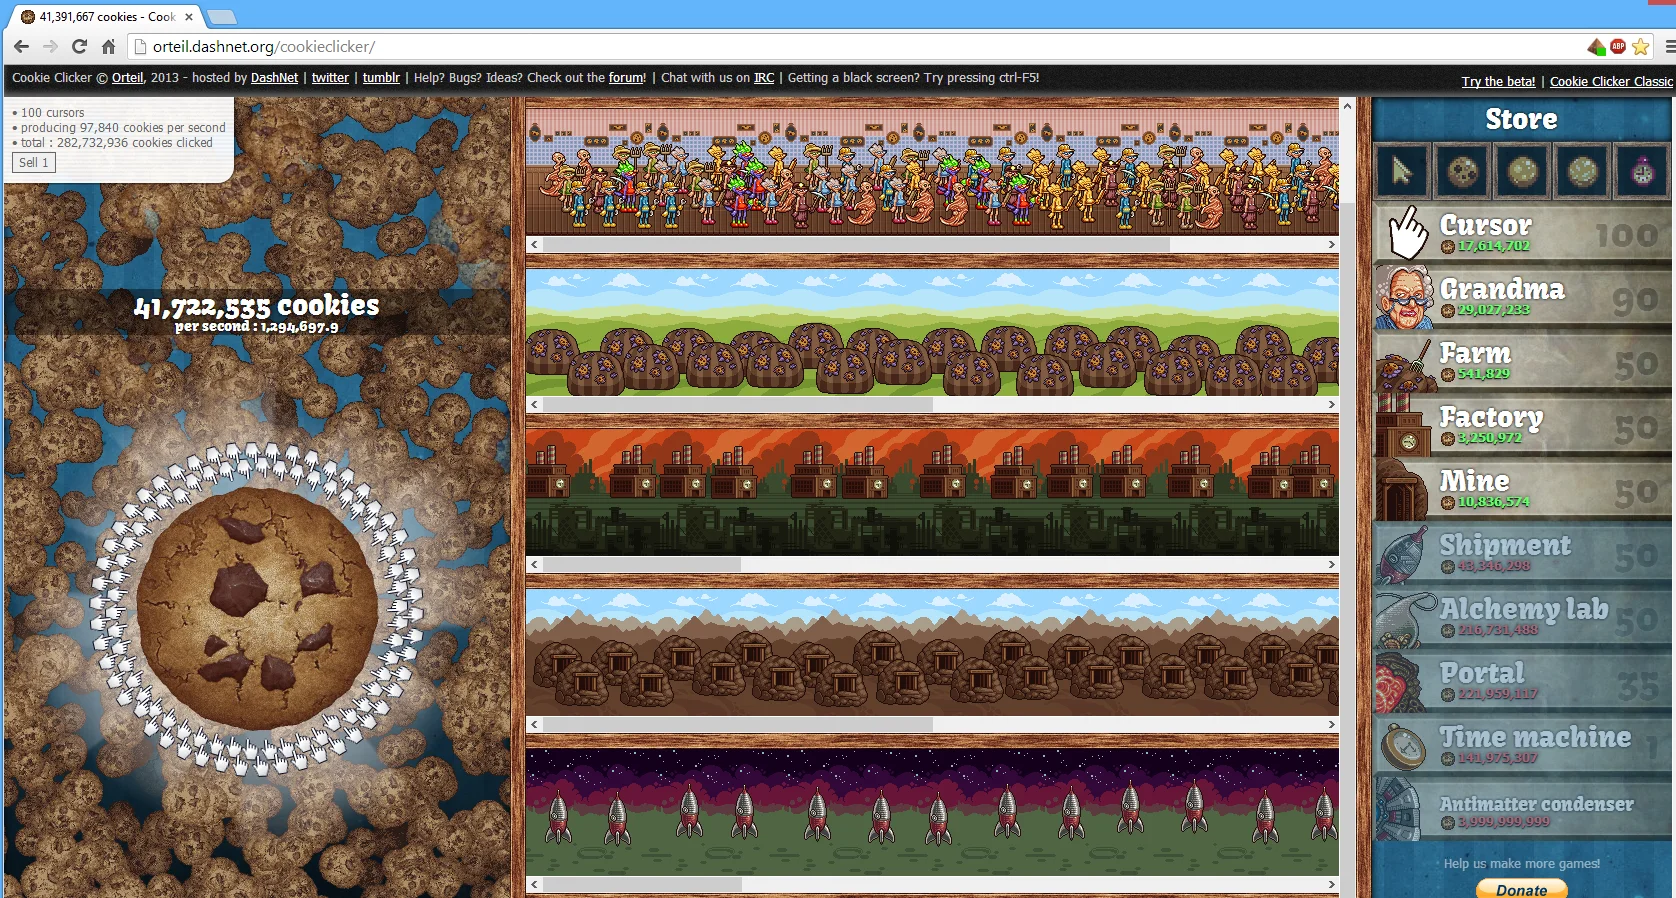Open the Chrome menu button

coord(1669,46)
